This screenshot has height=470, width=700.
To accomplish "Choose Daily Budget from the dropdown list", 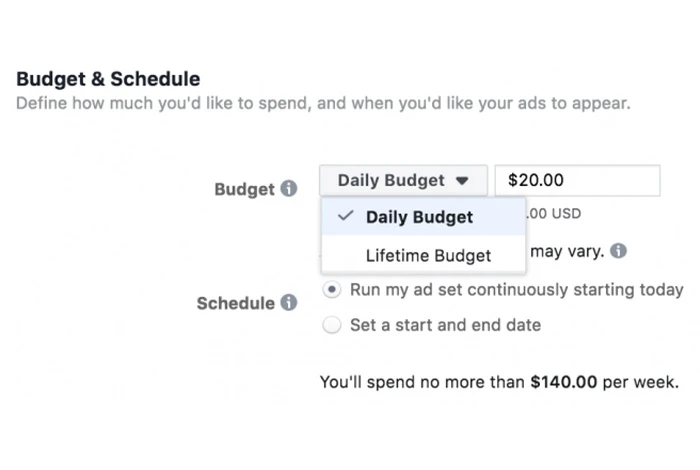I will [x=419, y=217].
